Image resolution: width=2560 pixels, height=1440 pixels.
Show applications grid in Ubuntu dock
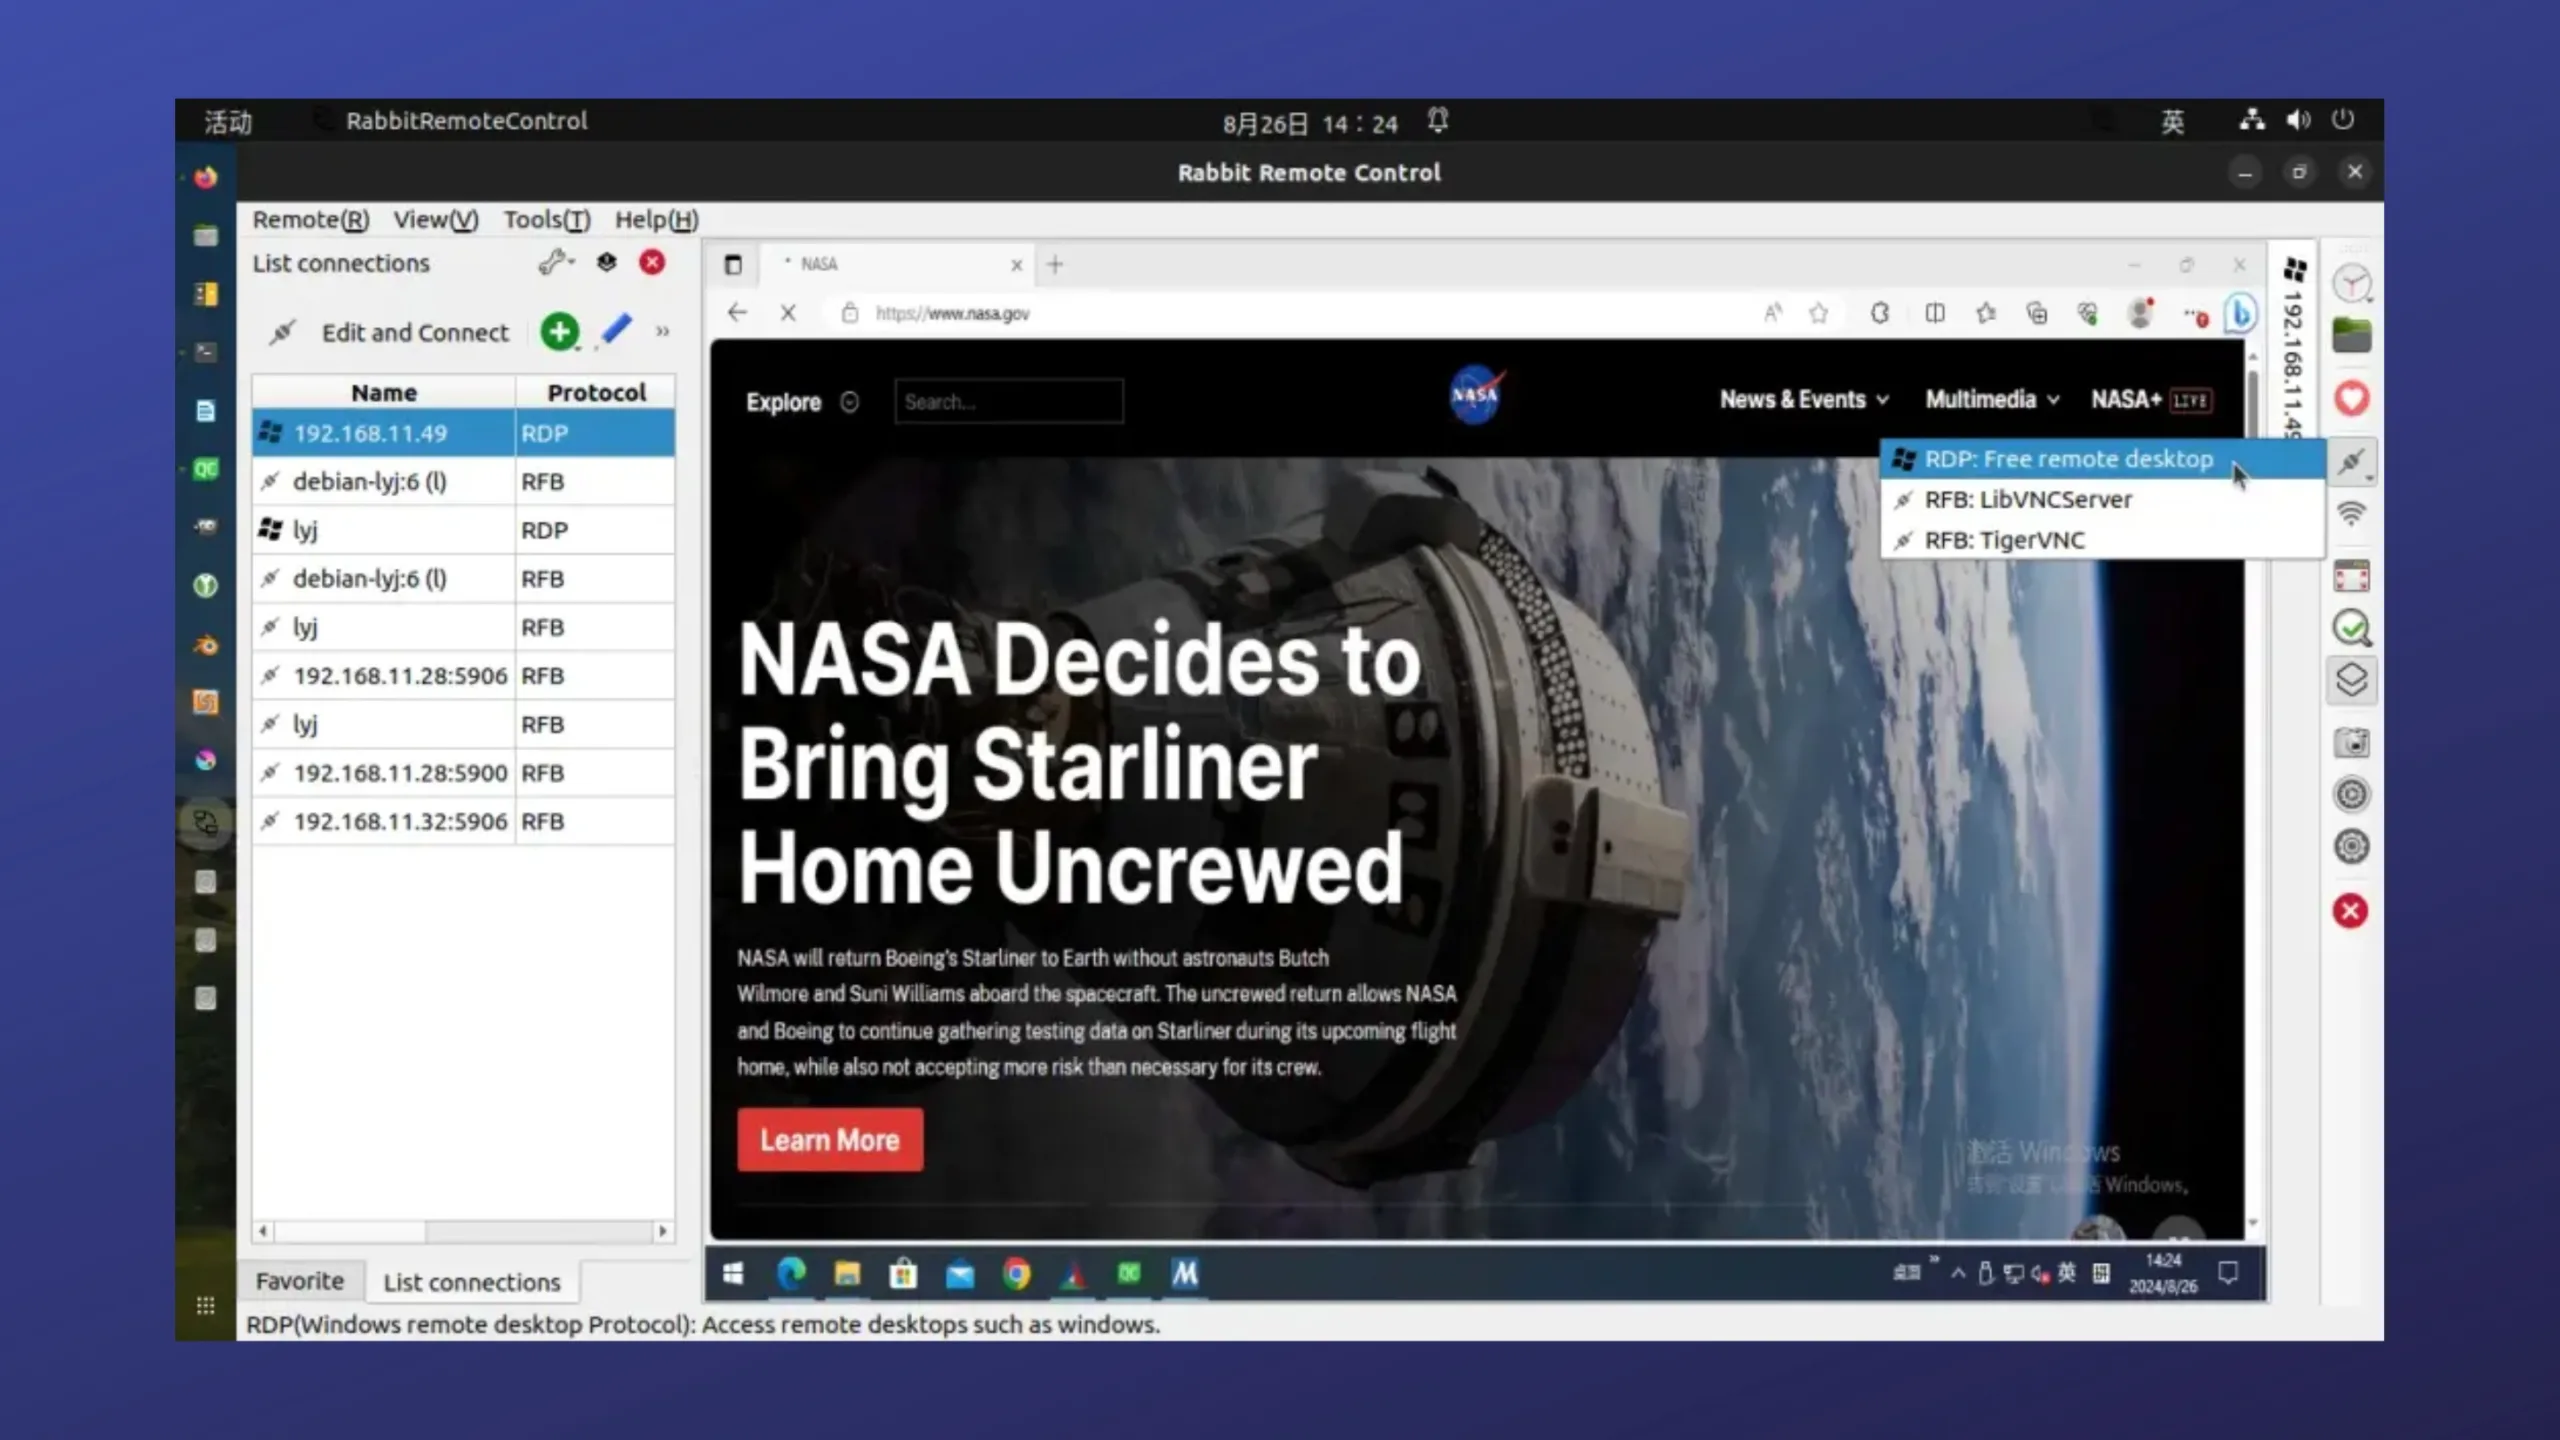(x=206, y=1305)
